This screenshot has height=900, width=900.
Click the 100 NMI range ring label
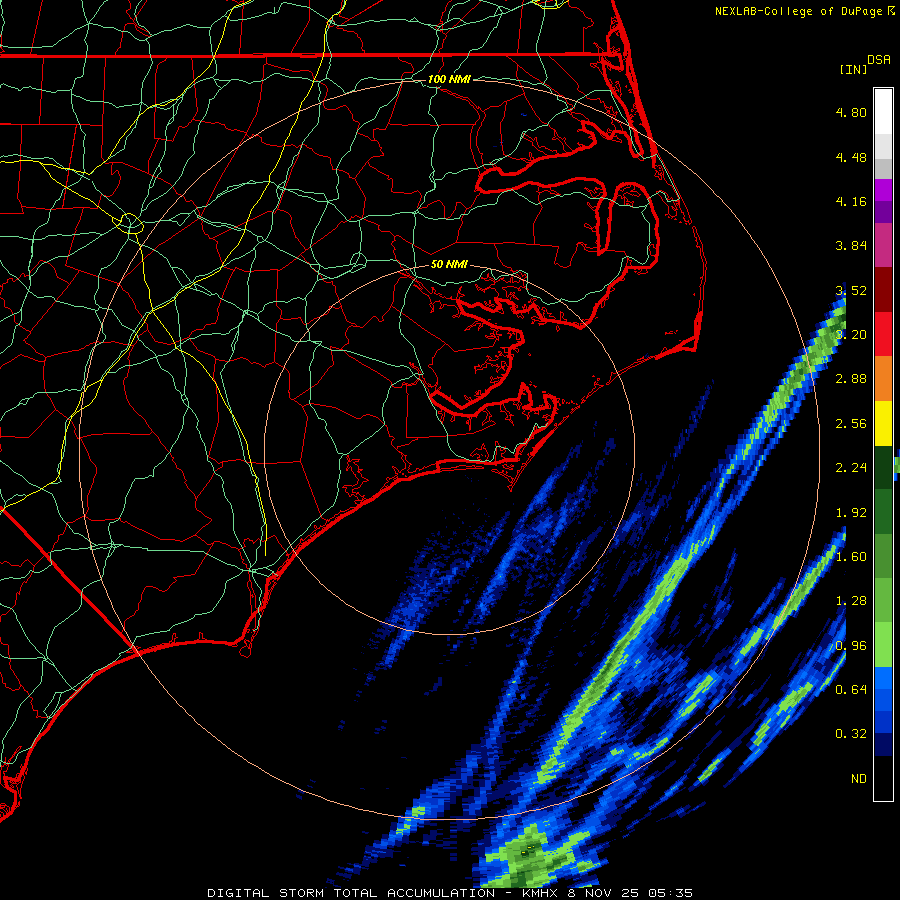(x=449, y=79)
